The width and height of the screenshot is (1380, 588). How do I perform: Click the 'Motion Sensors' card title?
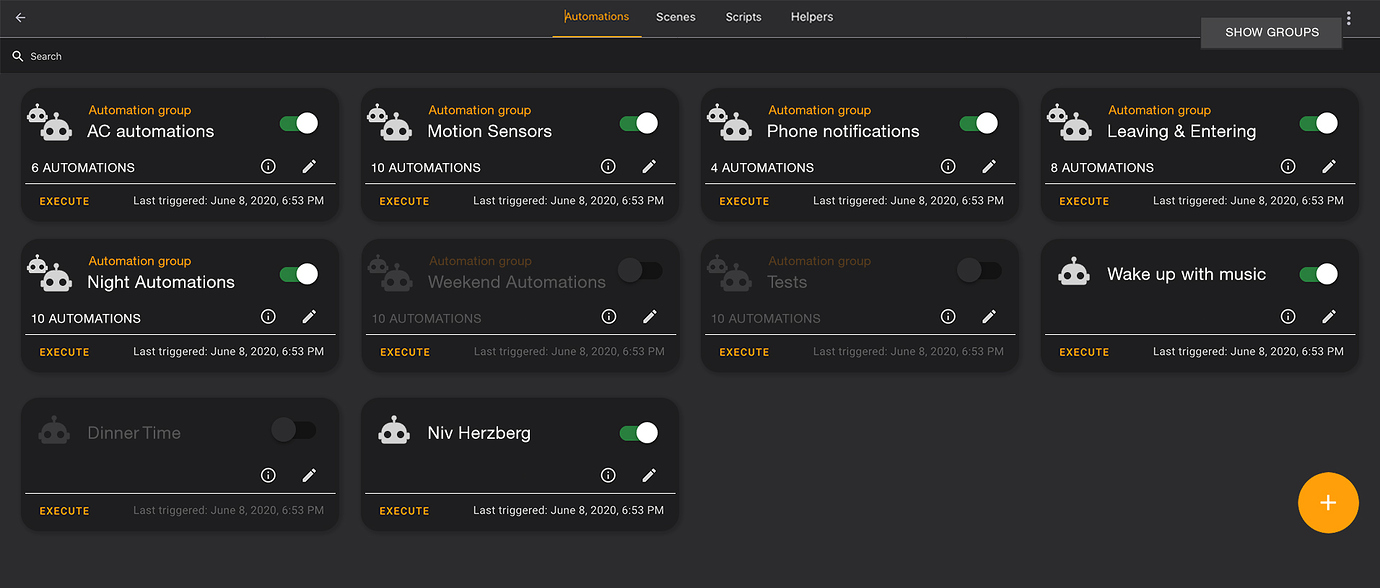click(x=490, y=131)
